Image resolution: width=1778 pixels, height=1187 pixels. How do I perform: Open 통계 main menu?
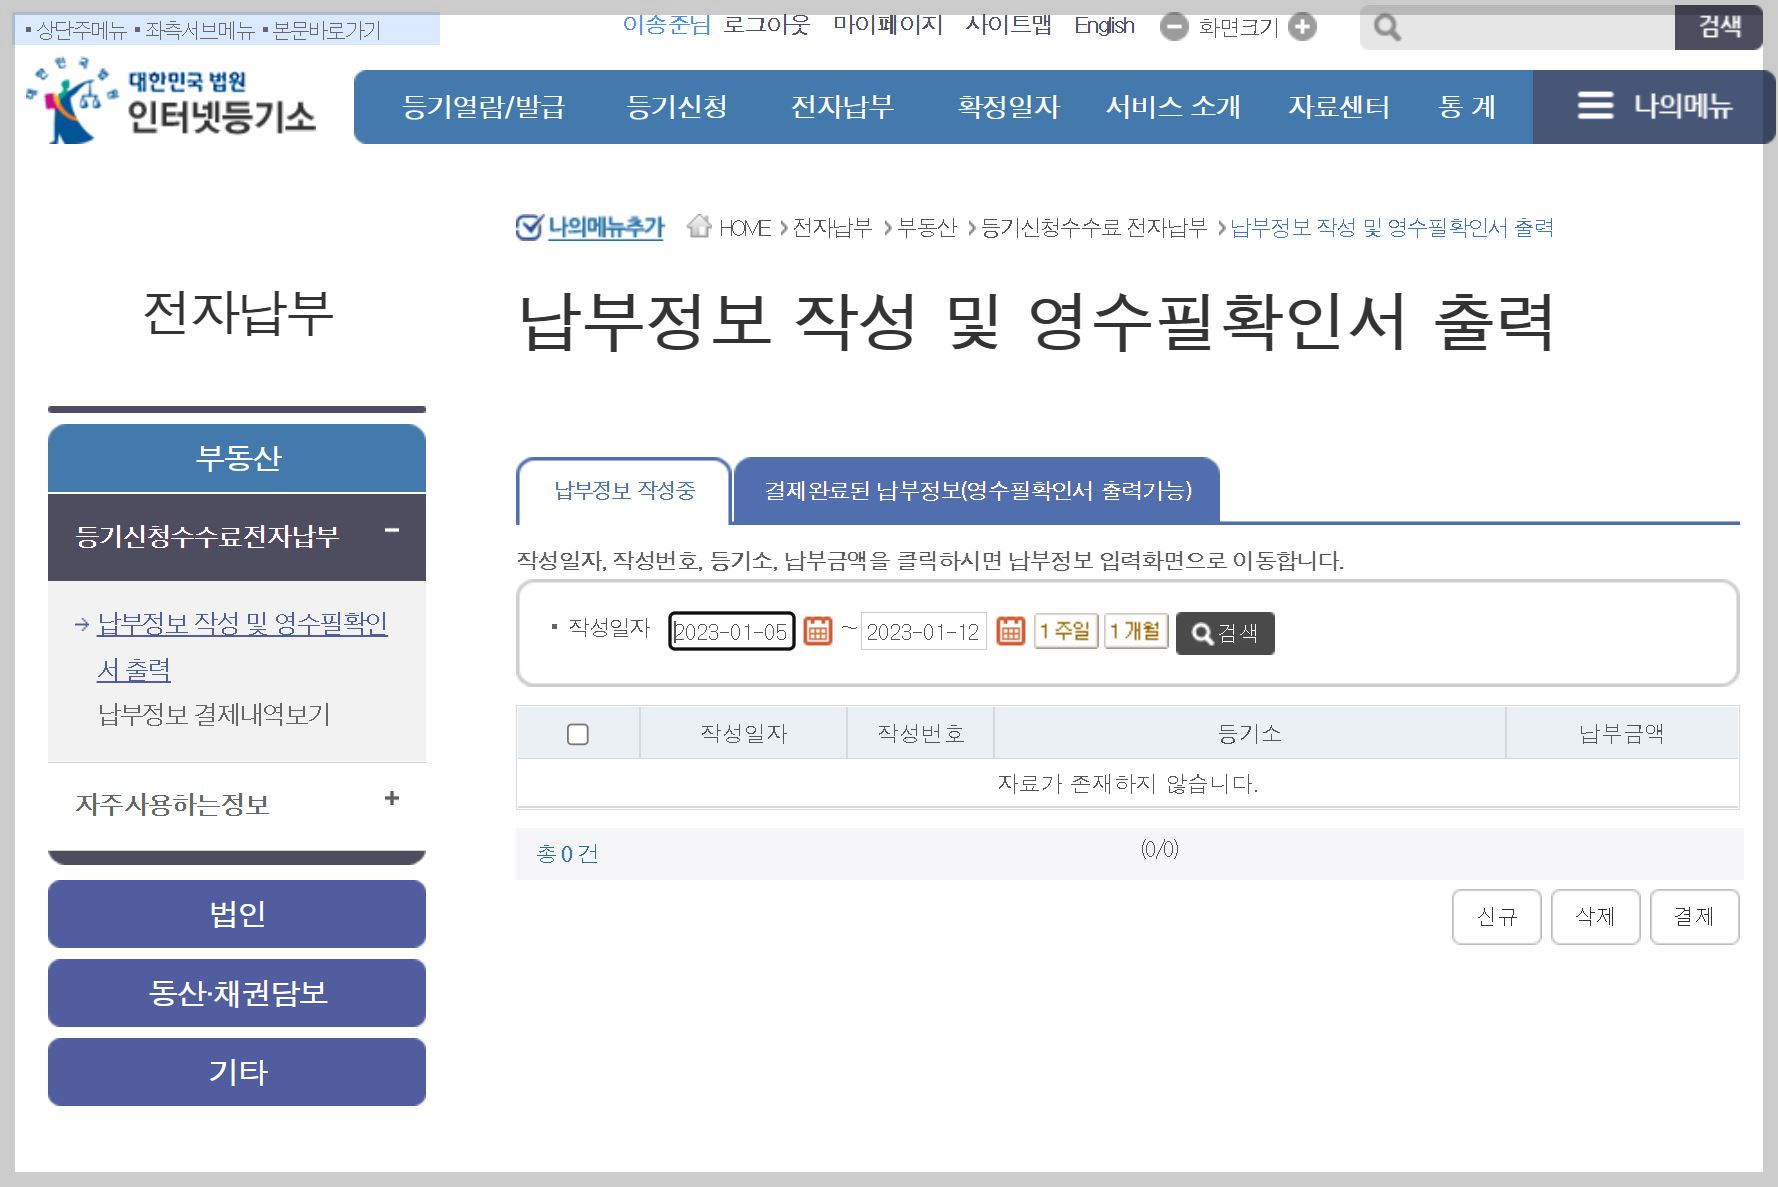pyautogui.click(x=1467, y=107)
